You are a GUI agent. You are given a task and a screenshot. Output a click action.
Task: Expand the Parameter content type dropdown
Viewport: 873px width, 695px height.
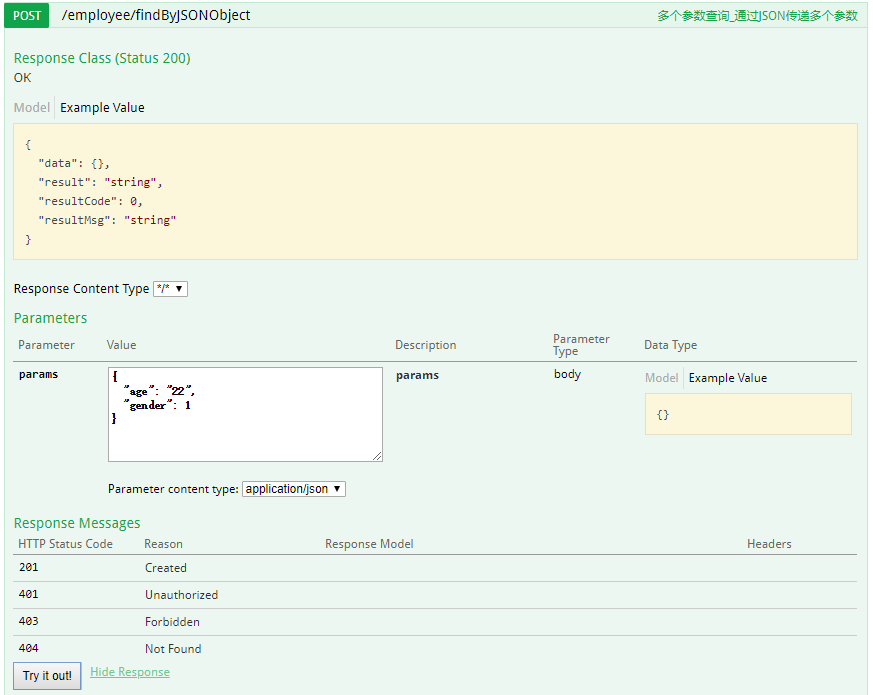294,489
